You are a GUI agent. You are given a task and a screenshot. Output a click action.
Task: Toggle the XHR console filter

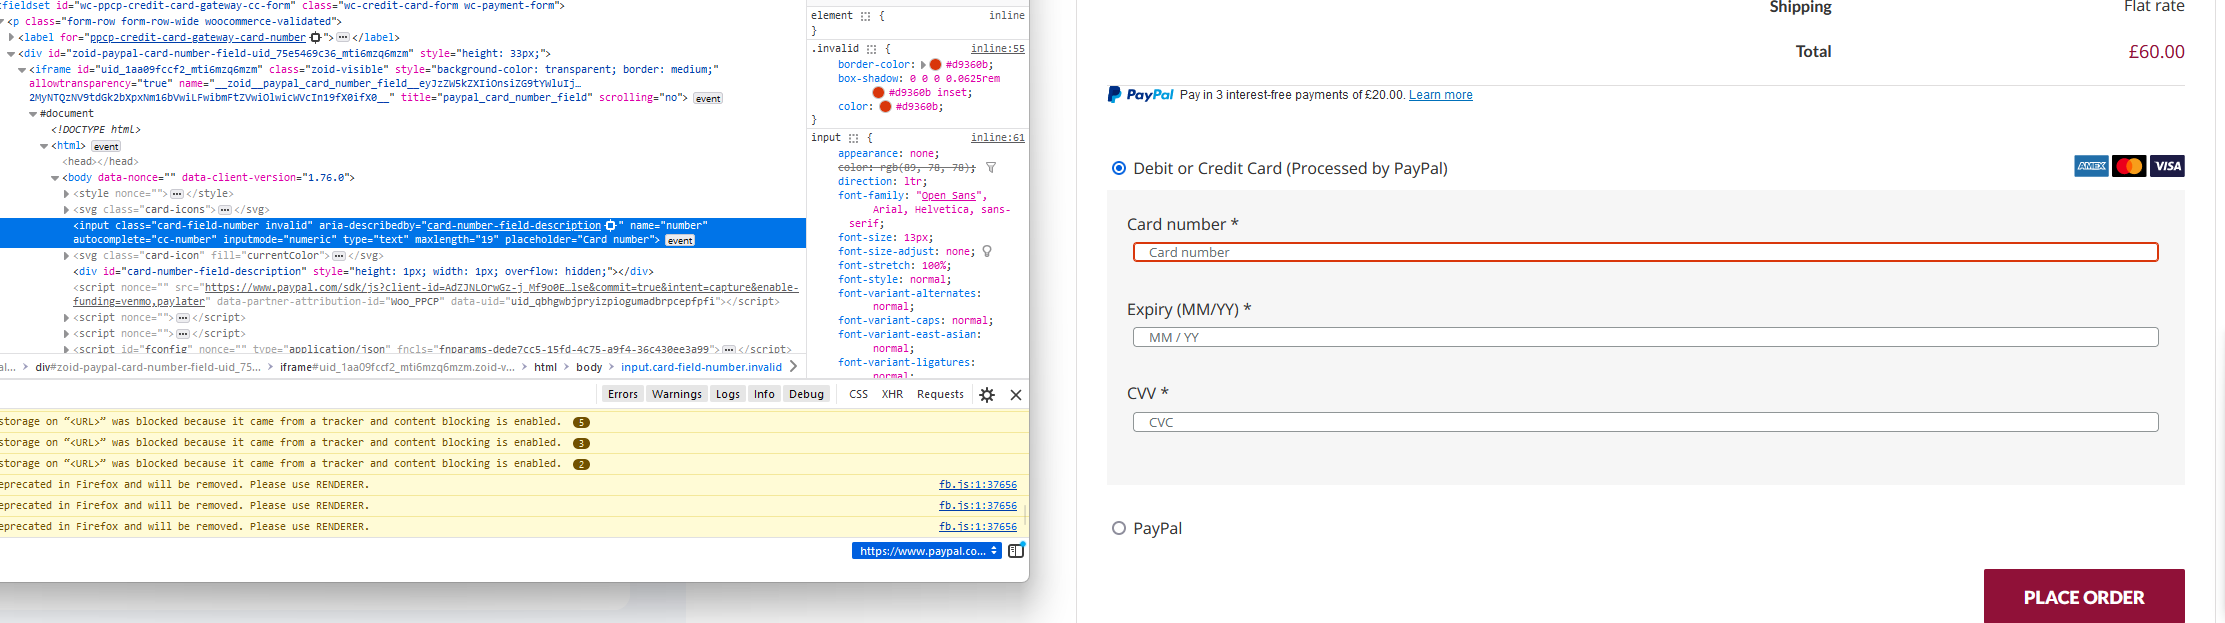tap(892, 394)
